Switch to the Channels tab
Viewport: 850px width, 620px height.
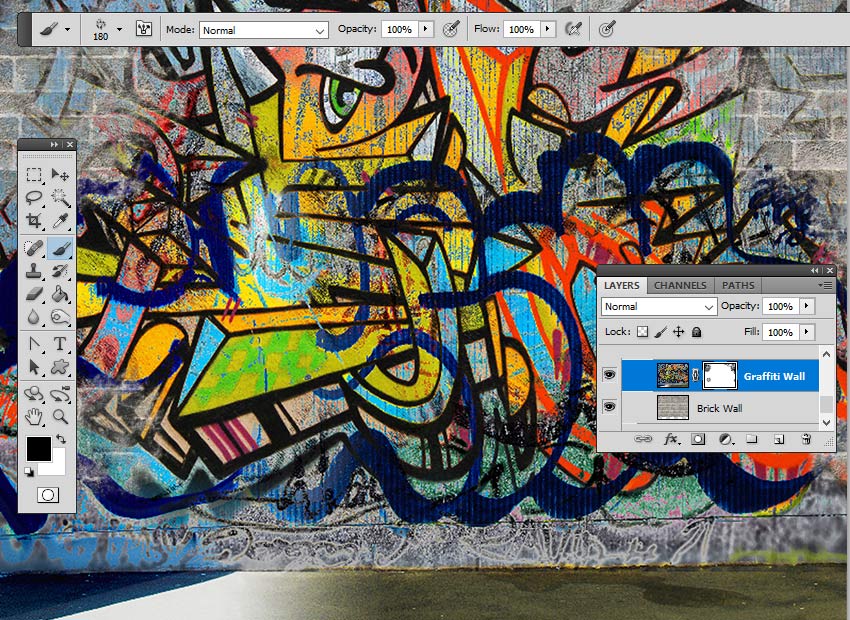[680, 286]
